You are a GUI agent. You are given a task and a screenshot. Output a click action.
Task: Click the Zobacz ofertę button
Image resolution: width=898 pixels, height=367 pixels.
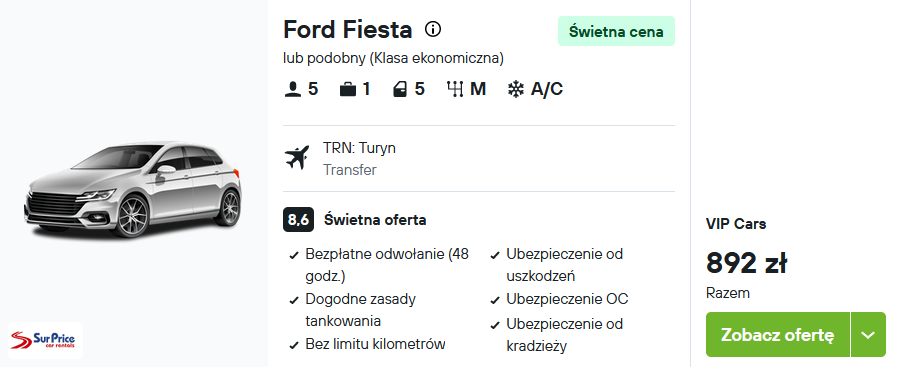pyautogui.click(x=778, y=334)
